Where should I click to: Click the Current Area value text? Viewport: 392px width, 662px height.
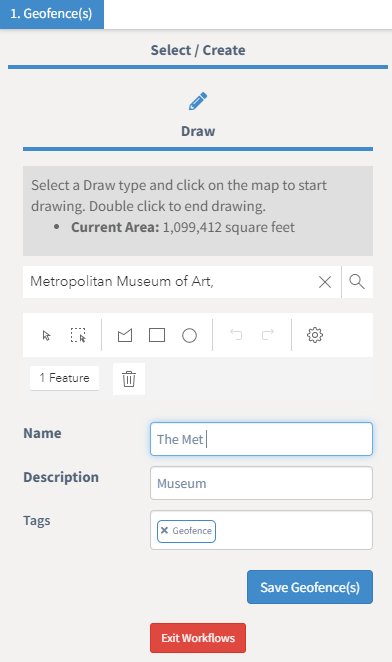point(229,228)
